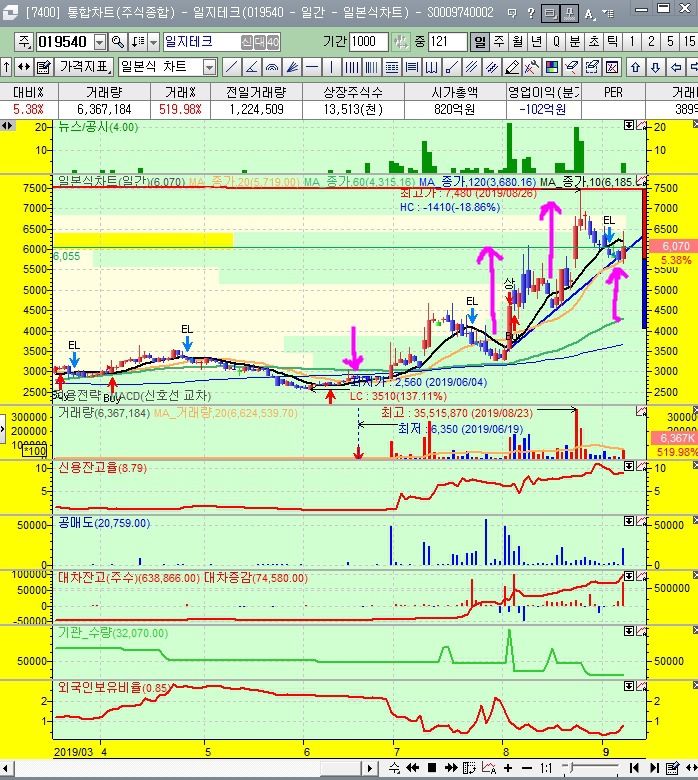Jump to chart end icon

point(654,768)
